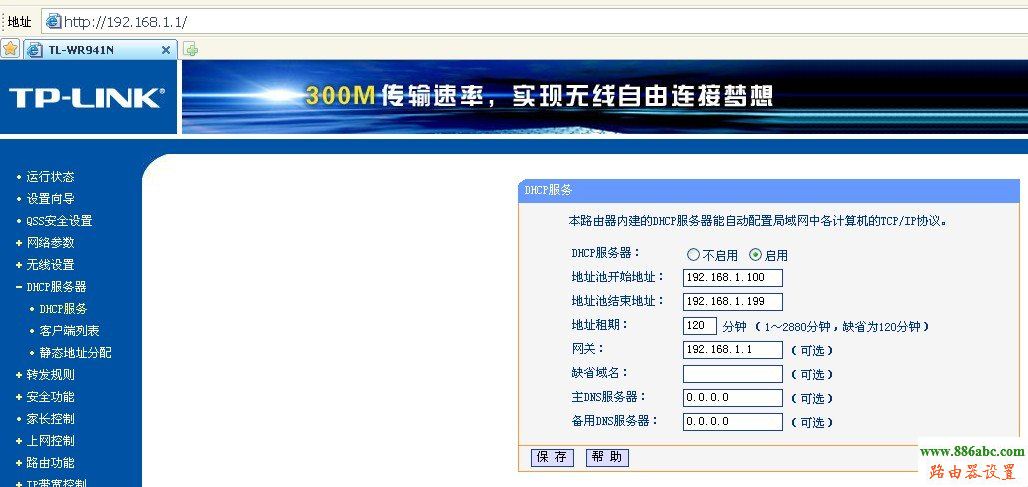Screen dimensions: 1028x487
Task: Select the 启用 radio button
Action: [x=755, y=255]
